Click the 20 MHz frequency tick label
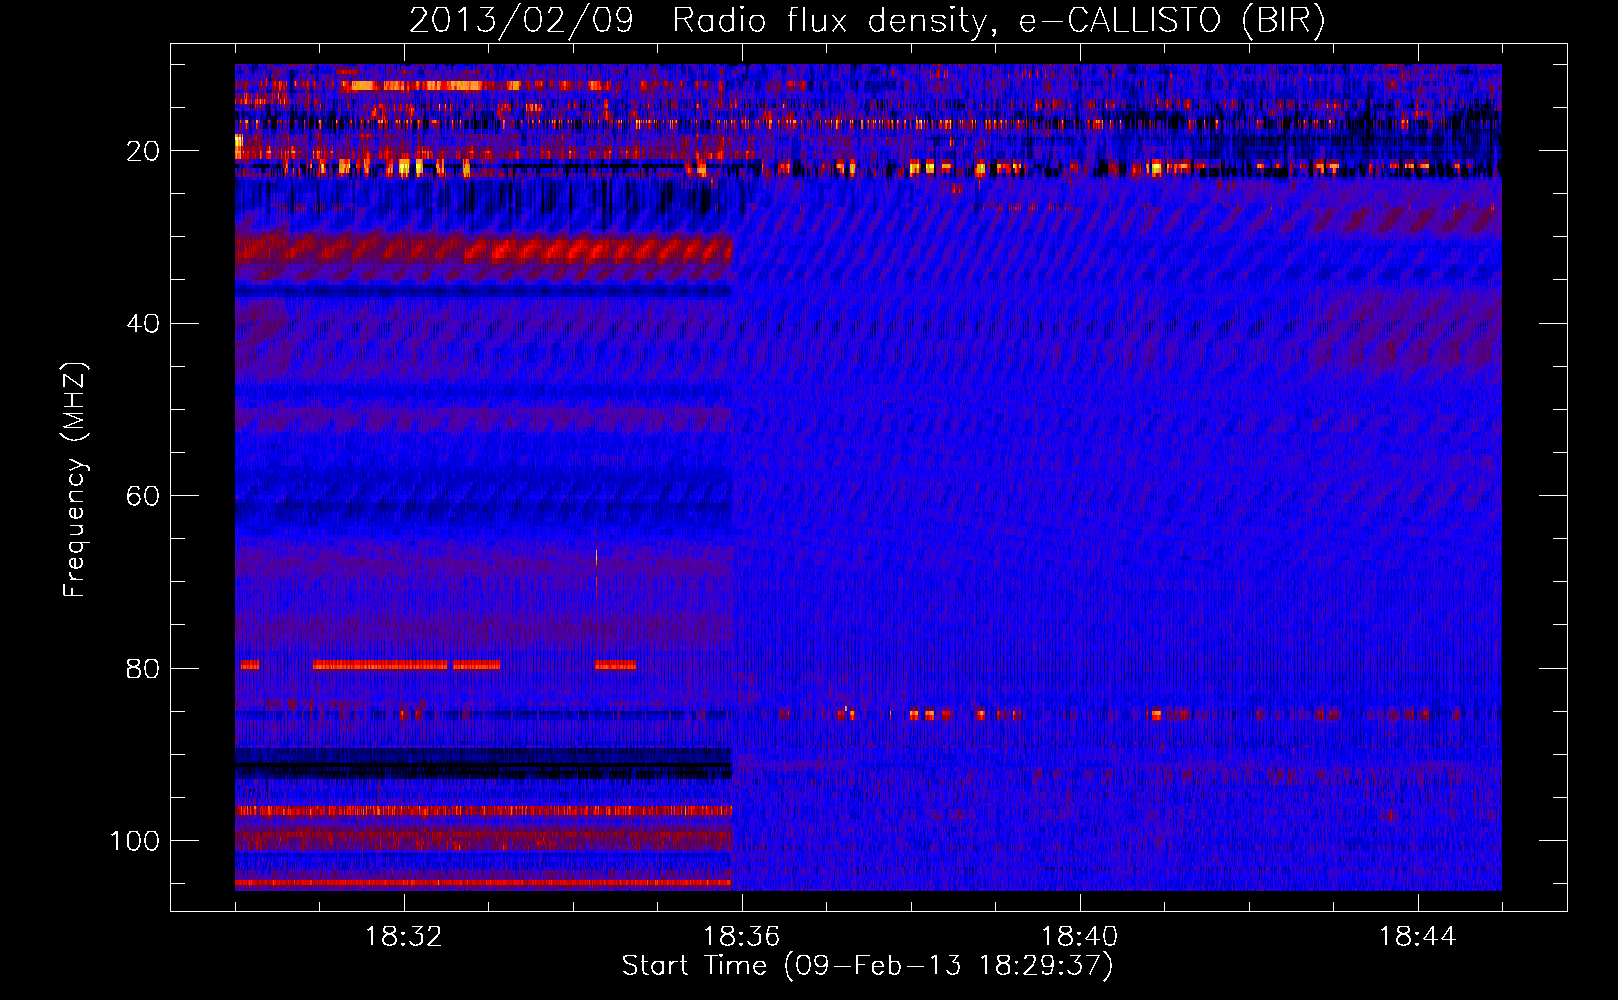 [143, 151]
